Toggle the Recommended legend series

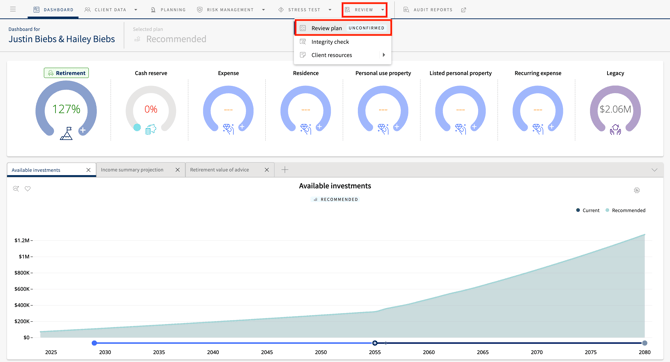[625, 210]
